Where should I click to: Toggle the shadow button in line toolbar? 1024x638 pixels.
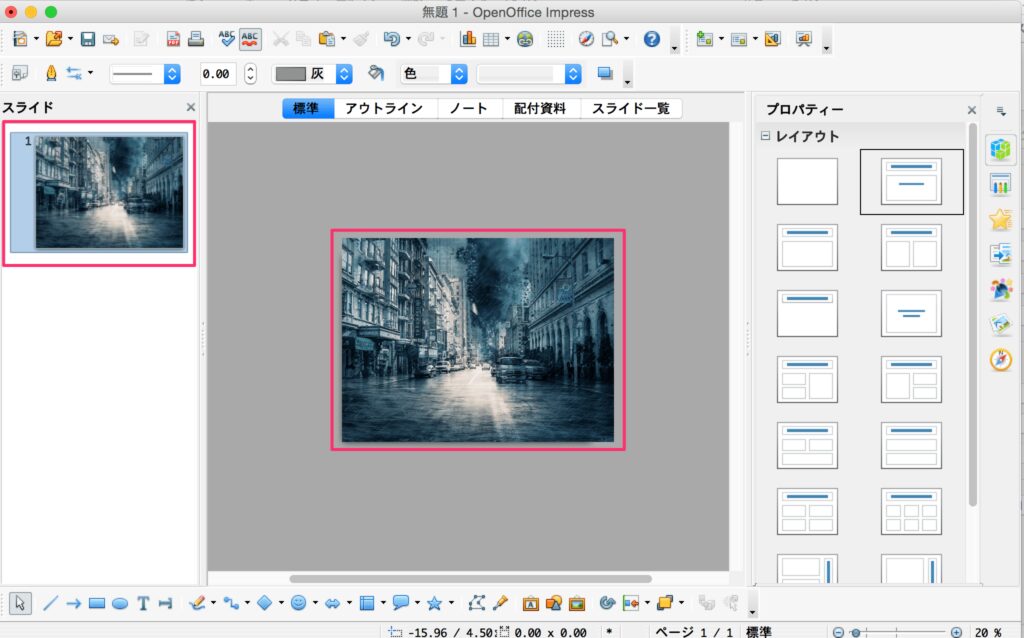coord(604,73)
